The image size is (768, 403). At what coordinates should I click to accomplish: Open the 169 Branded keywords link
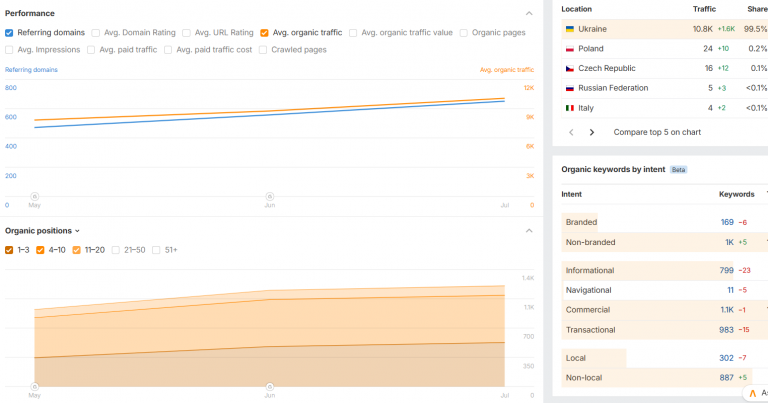tap(727, 222)
